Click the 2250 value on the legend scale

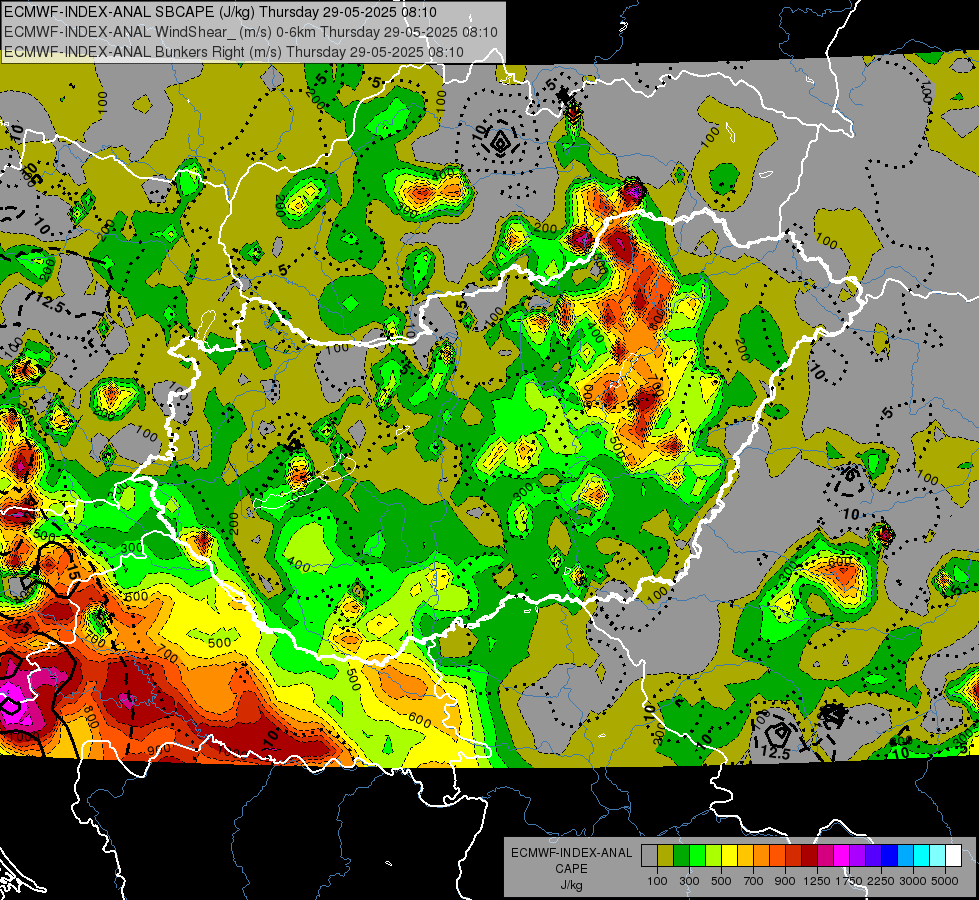[881, 881]
